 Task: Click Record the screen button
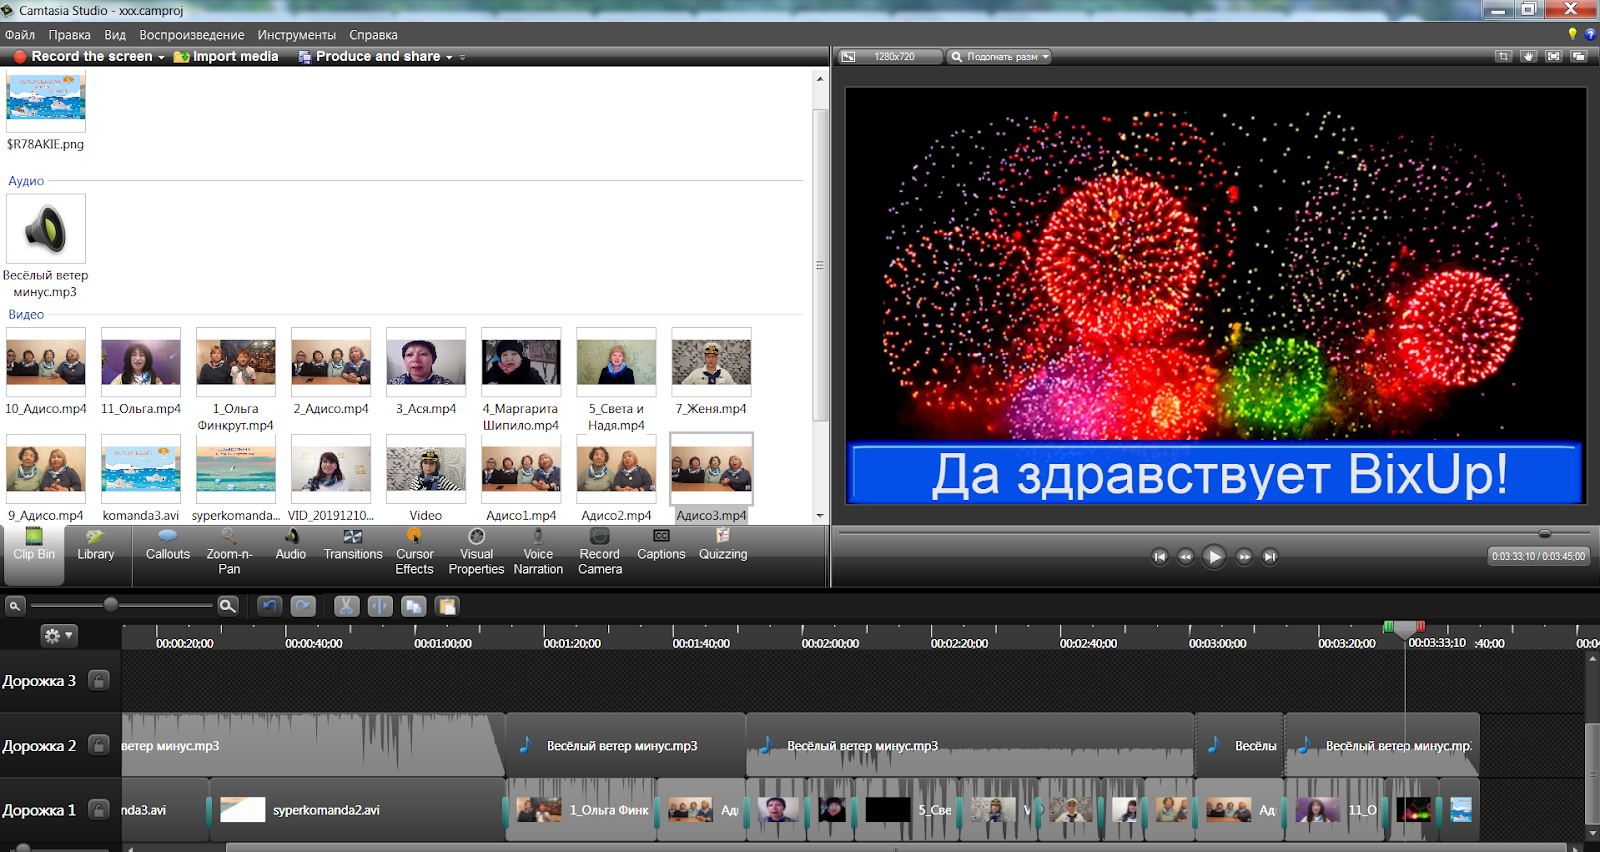pyautogui.click(x=83, y=57)
